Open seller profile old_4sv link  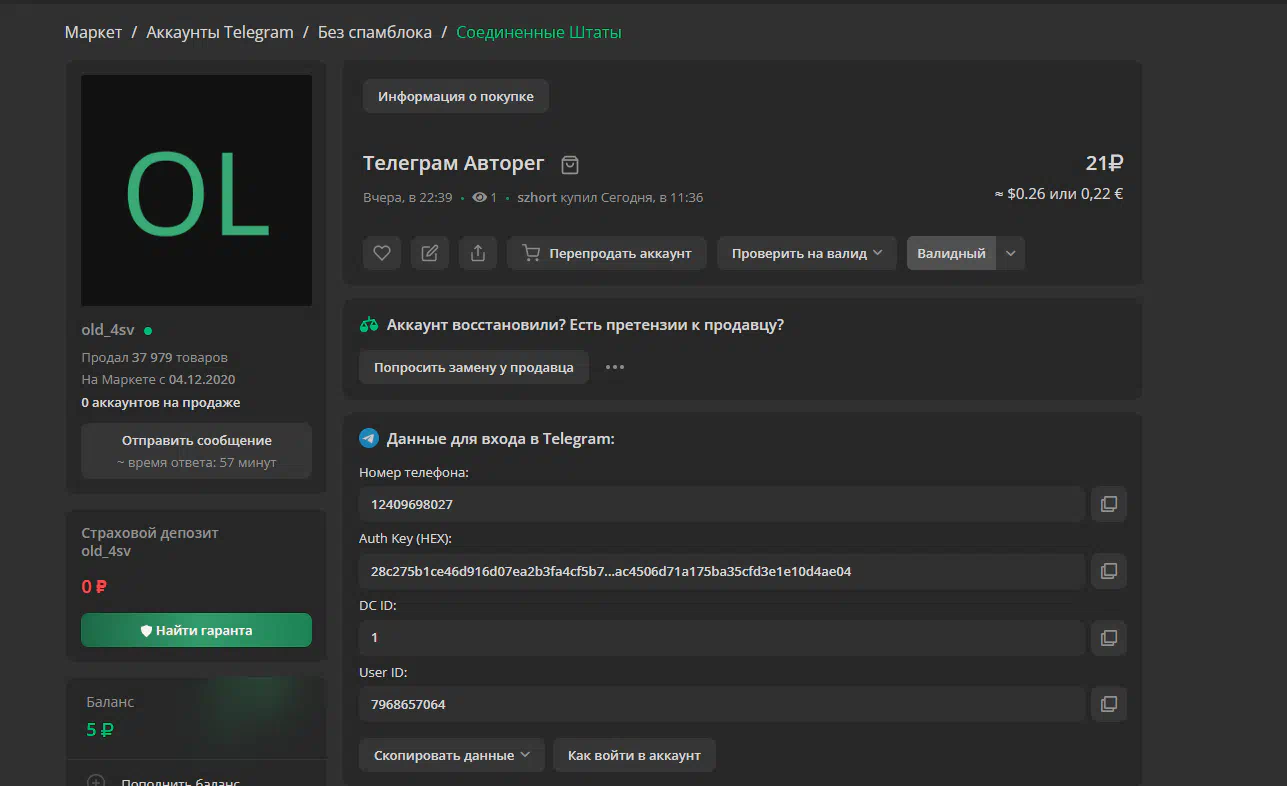(x=108, y=330)
